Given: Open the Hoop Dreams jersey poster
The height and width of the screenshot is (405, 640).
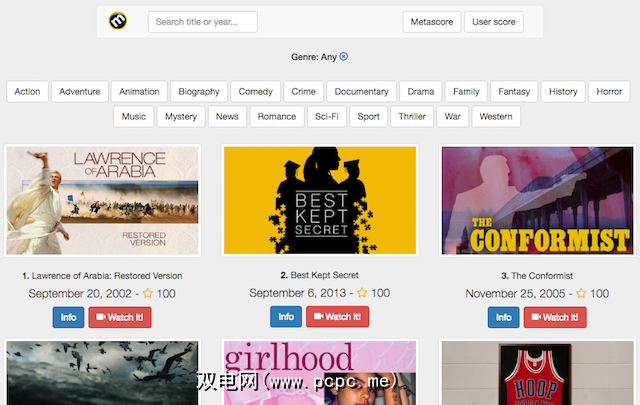Looking at the screenshot, I should 538,372.
